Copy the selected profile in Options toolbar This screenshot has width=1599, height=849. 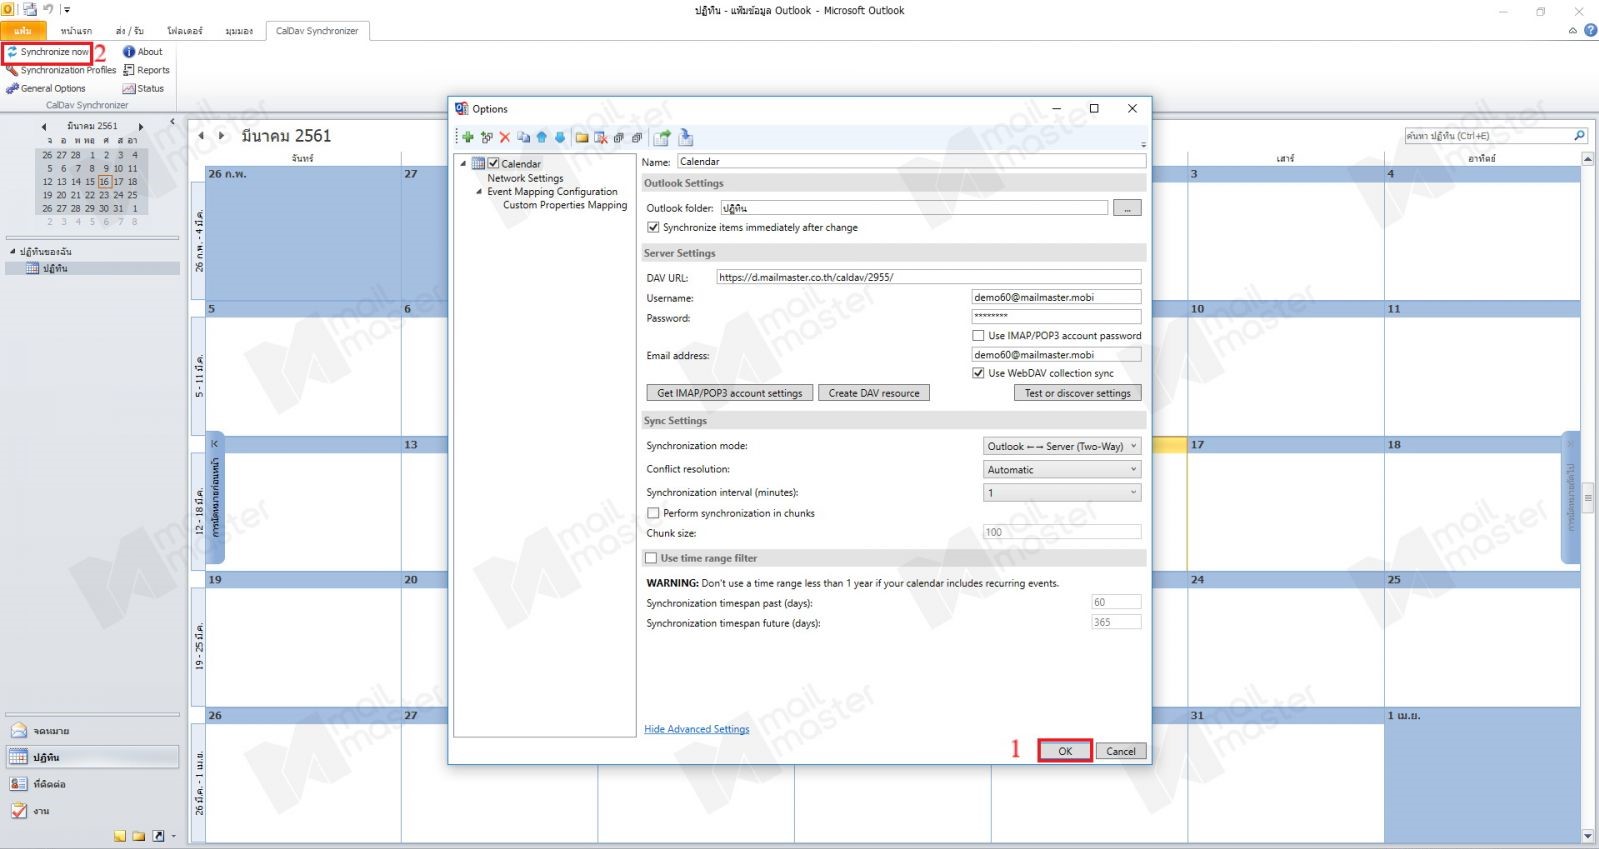(523, 137)
